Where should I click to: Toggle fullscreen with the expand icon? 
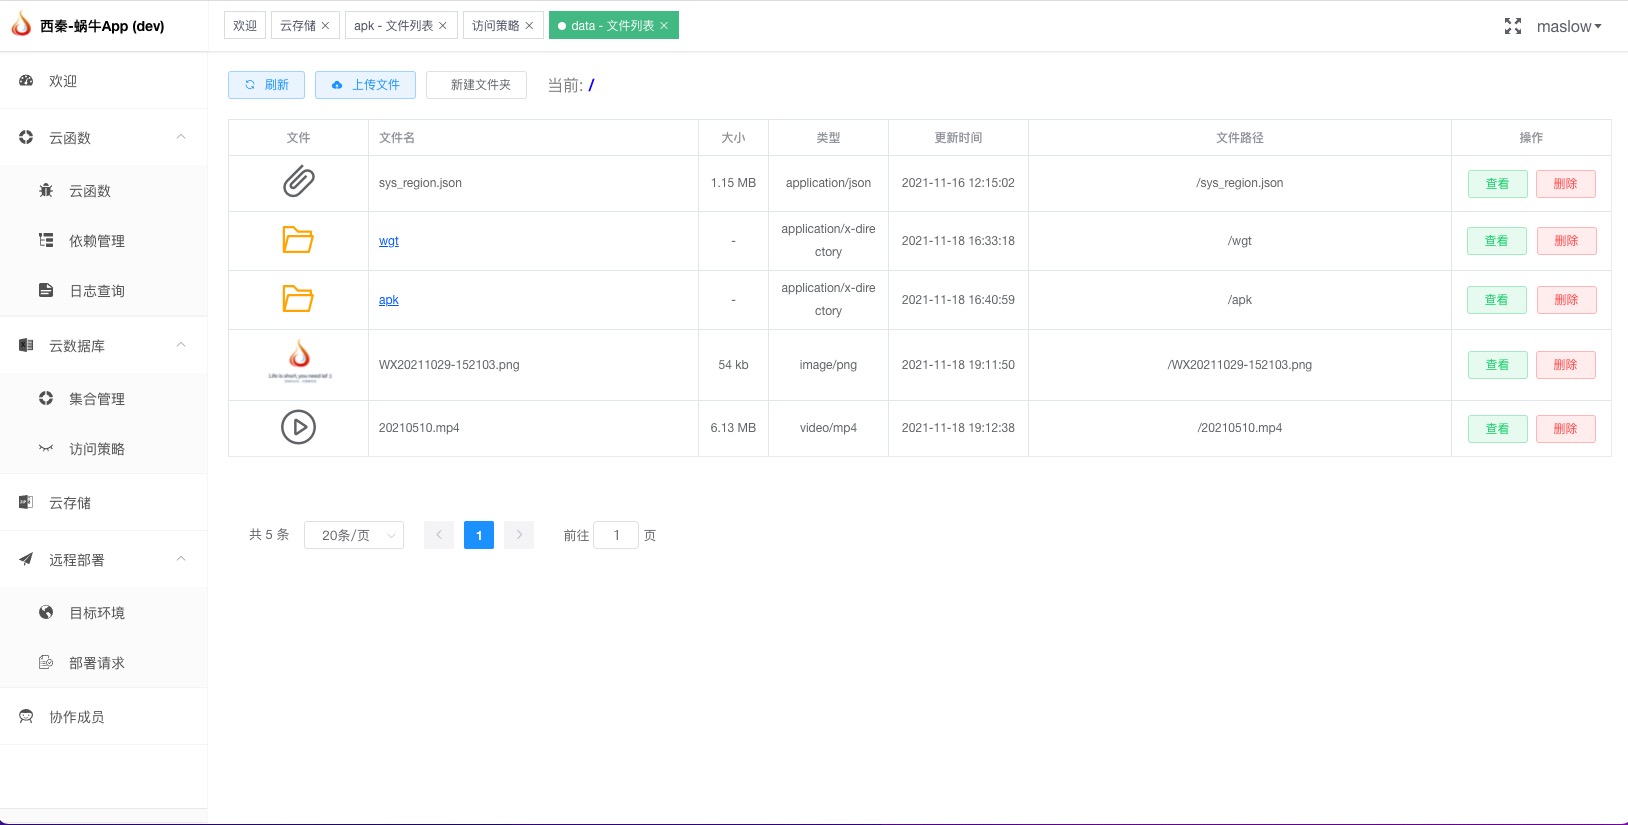[1513, 27]
